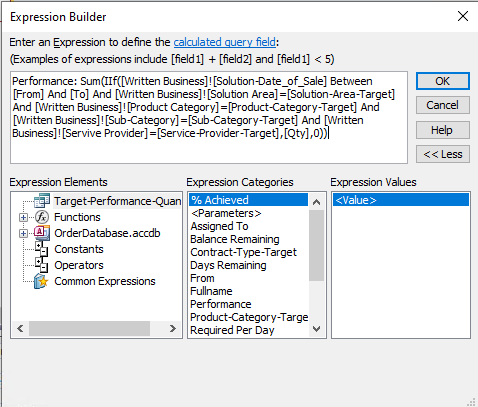Click inside the expression text box
The width and height of the screenshot is (478, 407).
pyautogui.click(x=209, y=117)
